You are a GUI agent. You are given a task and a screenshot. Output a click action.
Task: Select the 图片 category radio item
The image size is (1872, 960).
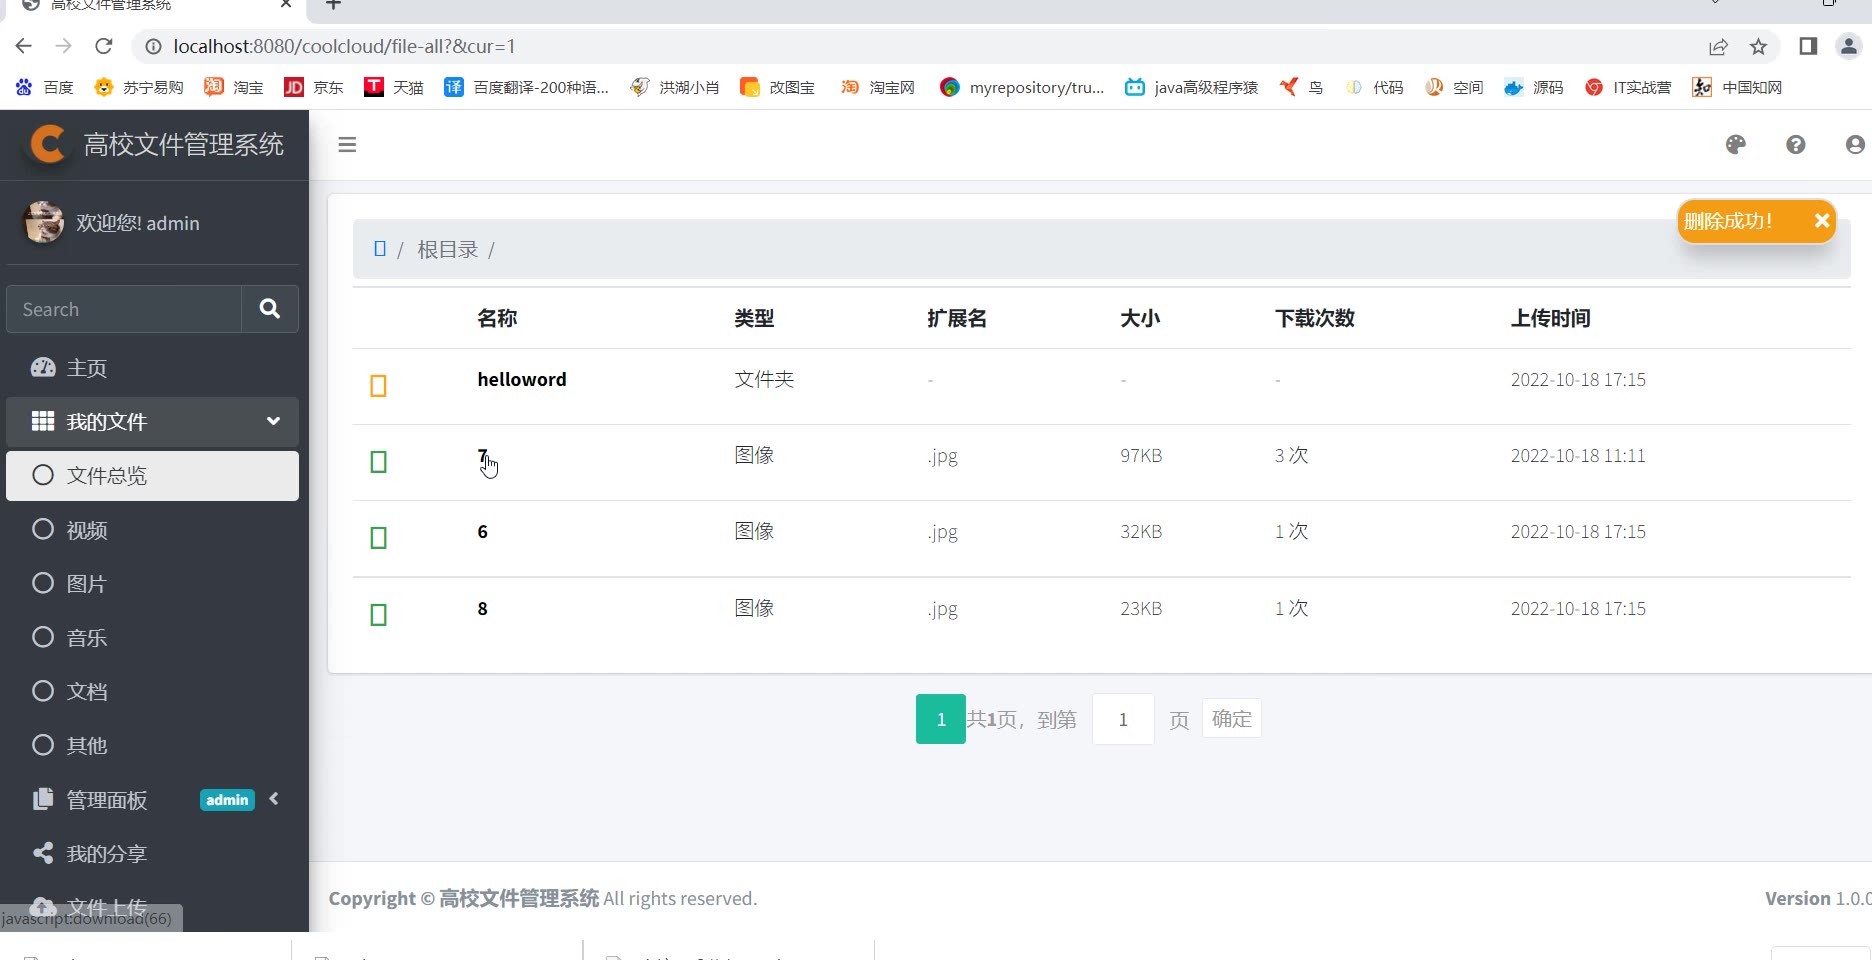(x=87, y=584)
